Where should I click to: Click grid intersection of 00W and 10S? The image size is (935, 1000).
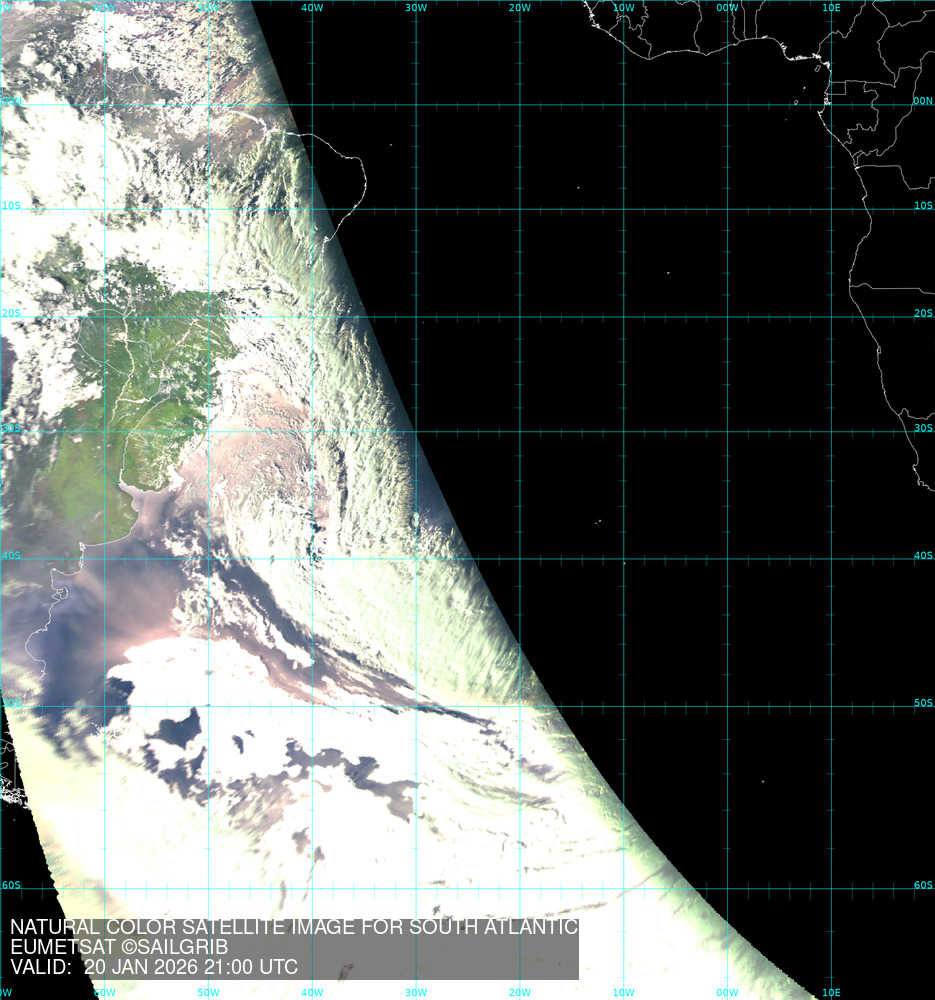[728, 209]
